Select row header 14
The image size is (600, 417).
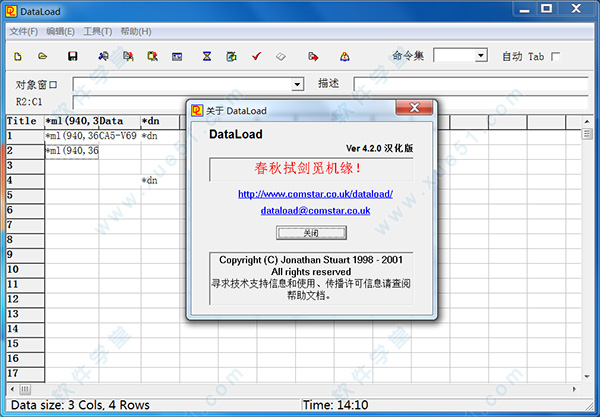pyautogui.click(x=25, y=329)
